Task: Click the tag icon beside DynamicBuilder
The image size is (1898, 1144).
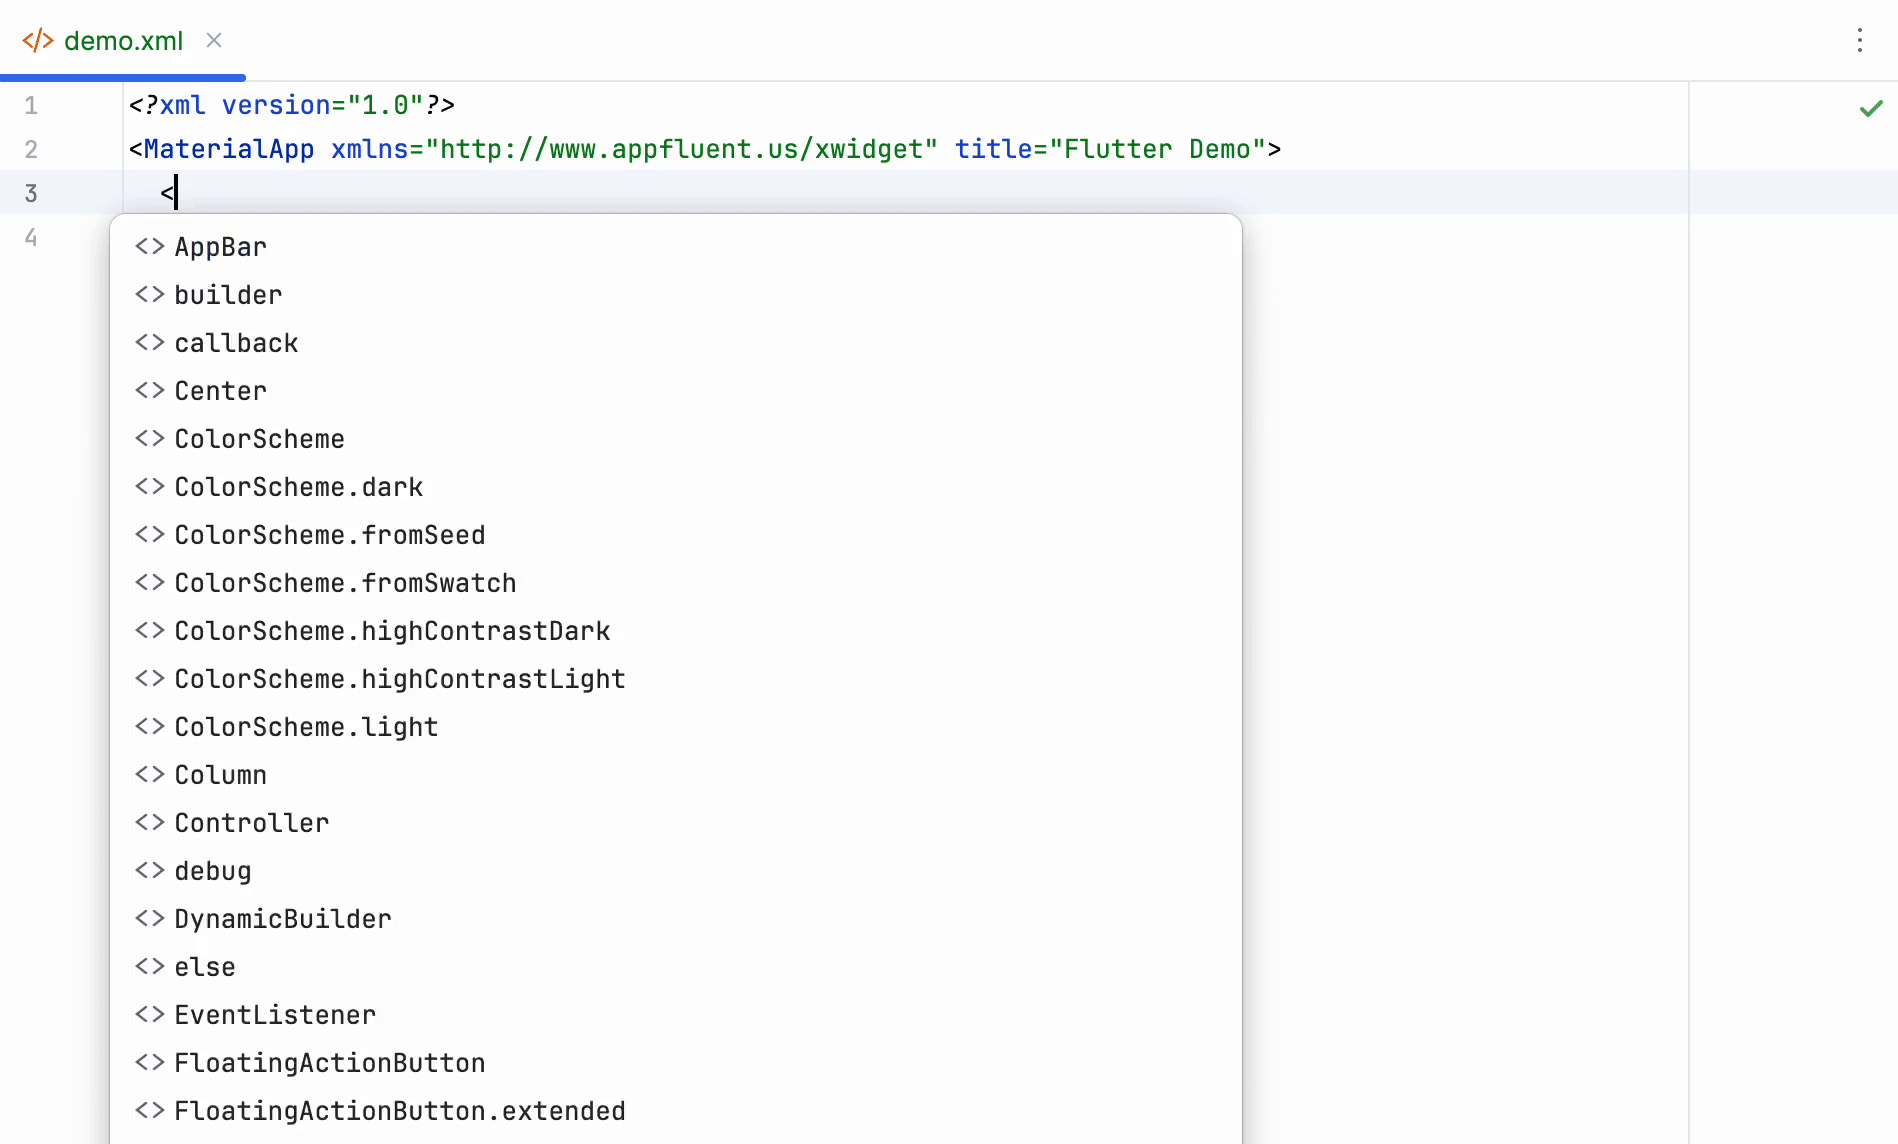Action: tap(150, 919)
